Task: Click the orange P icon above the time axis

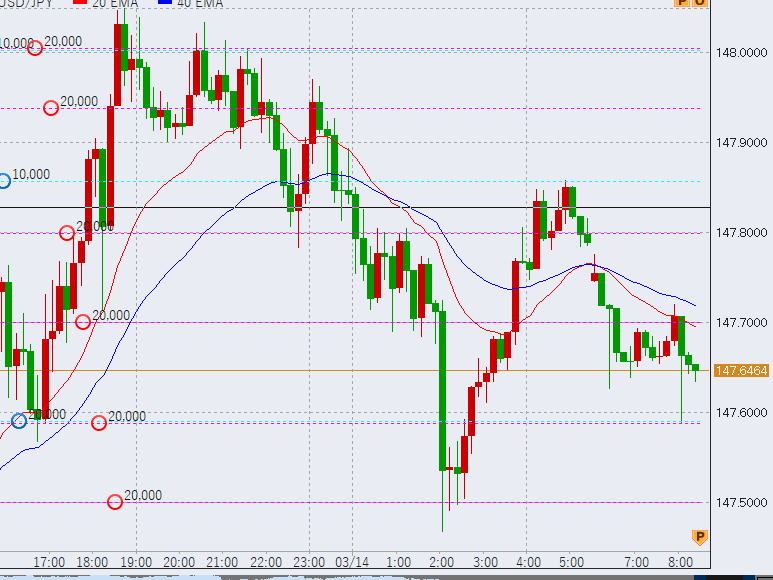Action: 699,537
